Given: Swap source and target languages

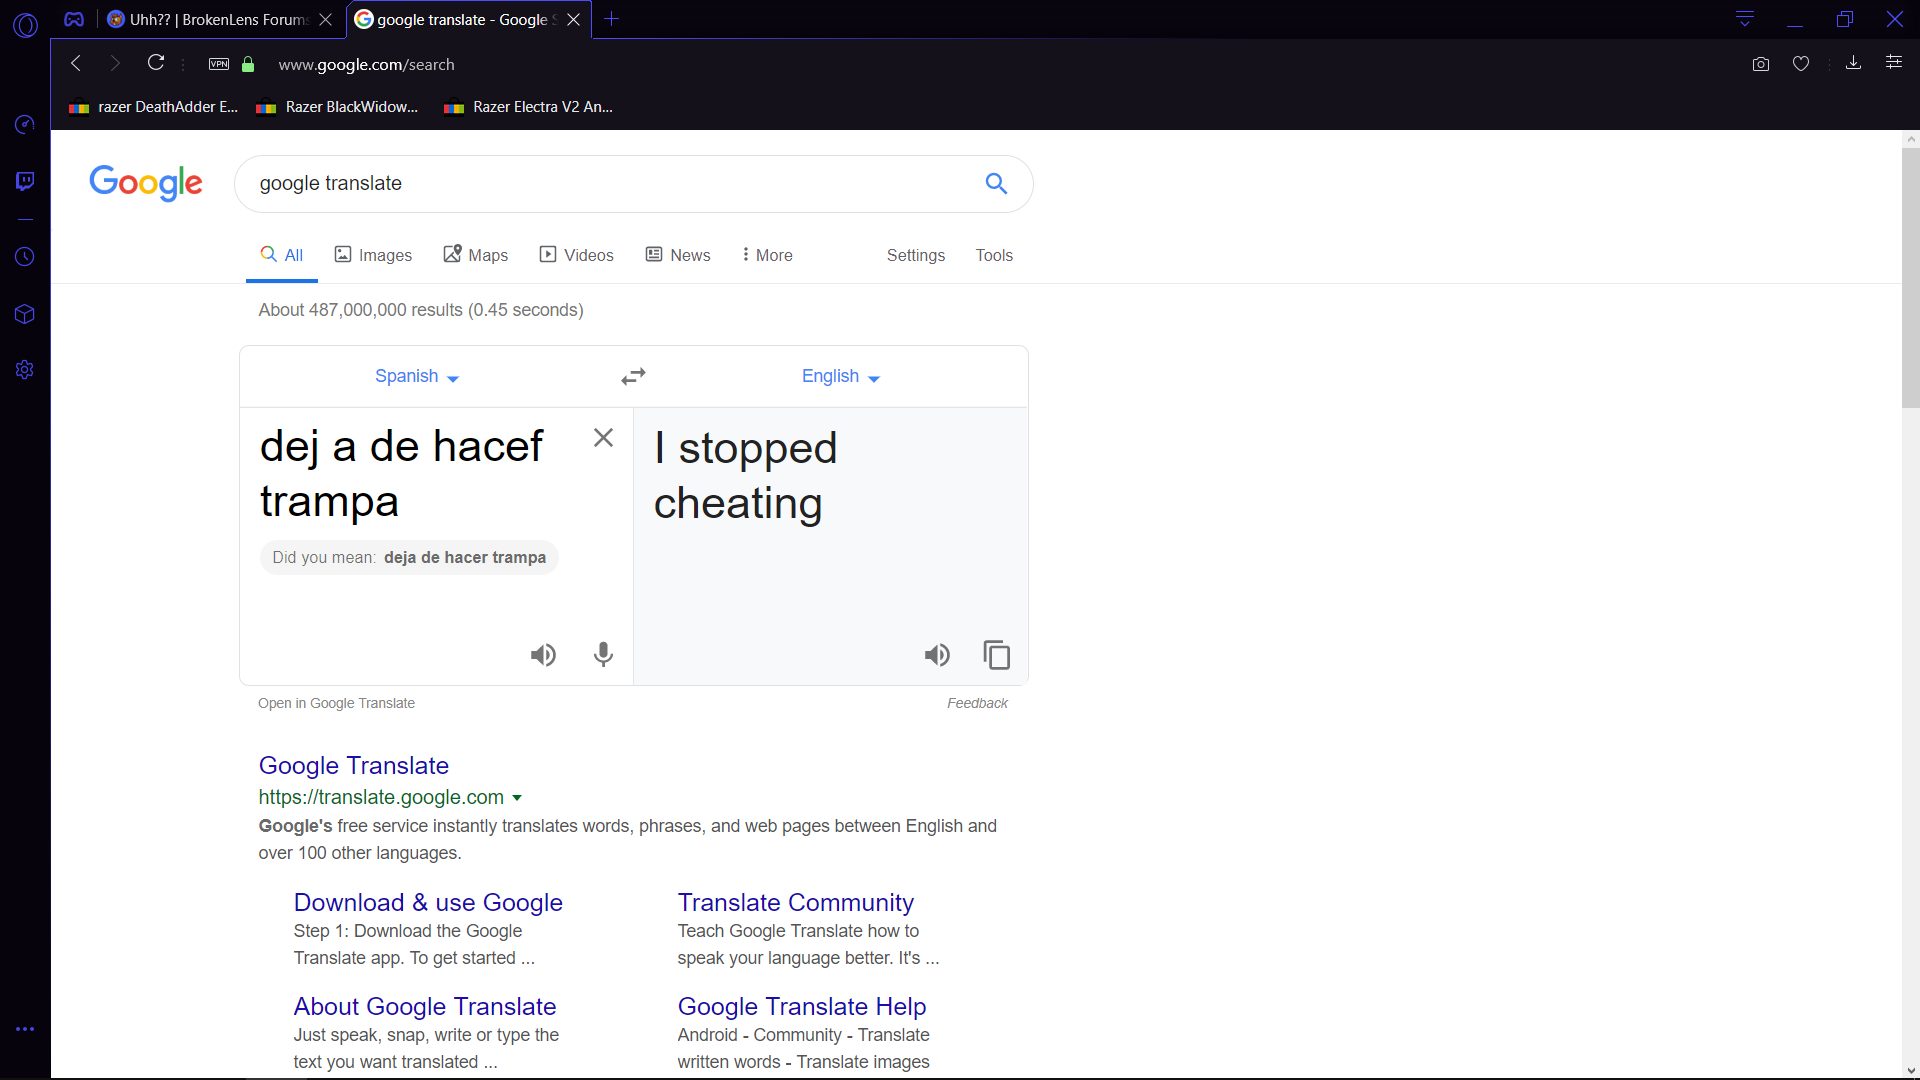Looking at the screenshot, I should pyautogui.click(x=633, y=376).
